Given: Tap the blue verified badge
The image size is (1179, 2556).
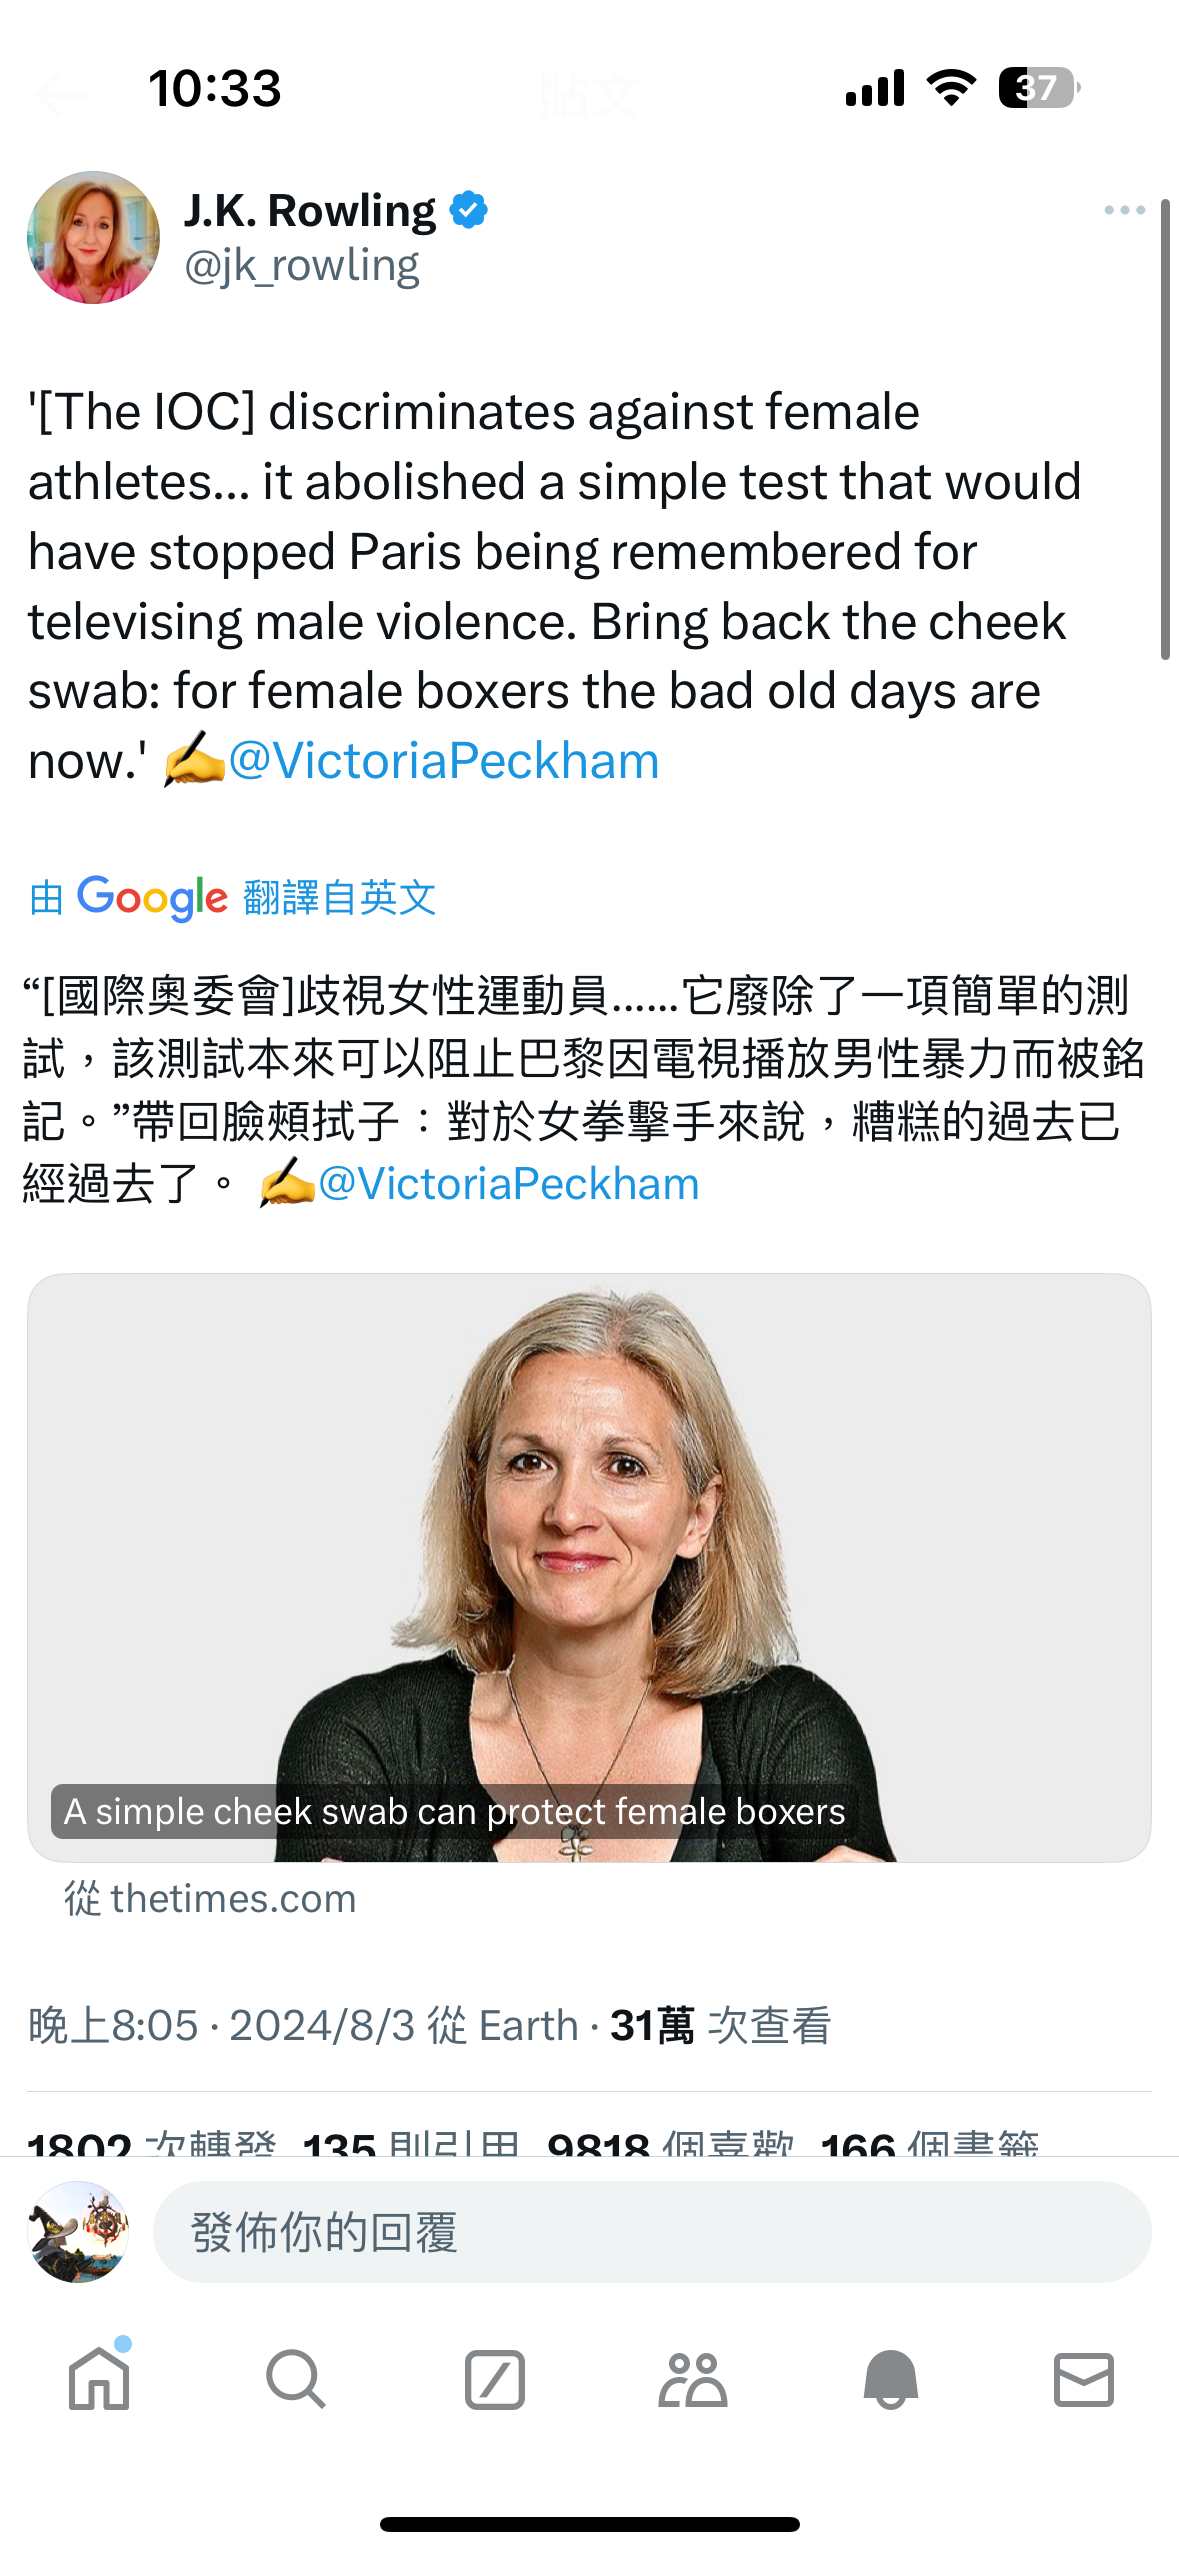Looking at the screenshot, I should click(469, 211).
